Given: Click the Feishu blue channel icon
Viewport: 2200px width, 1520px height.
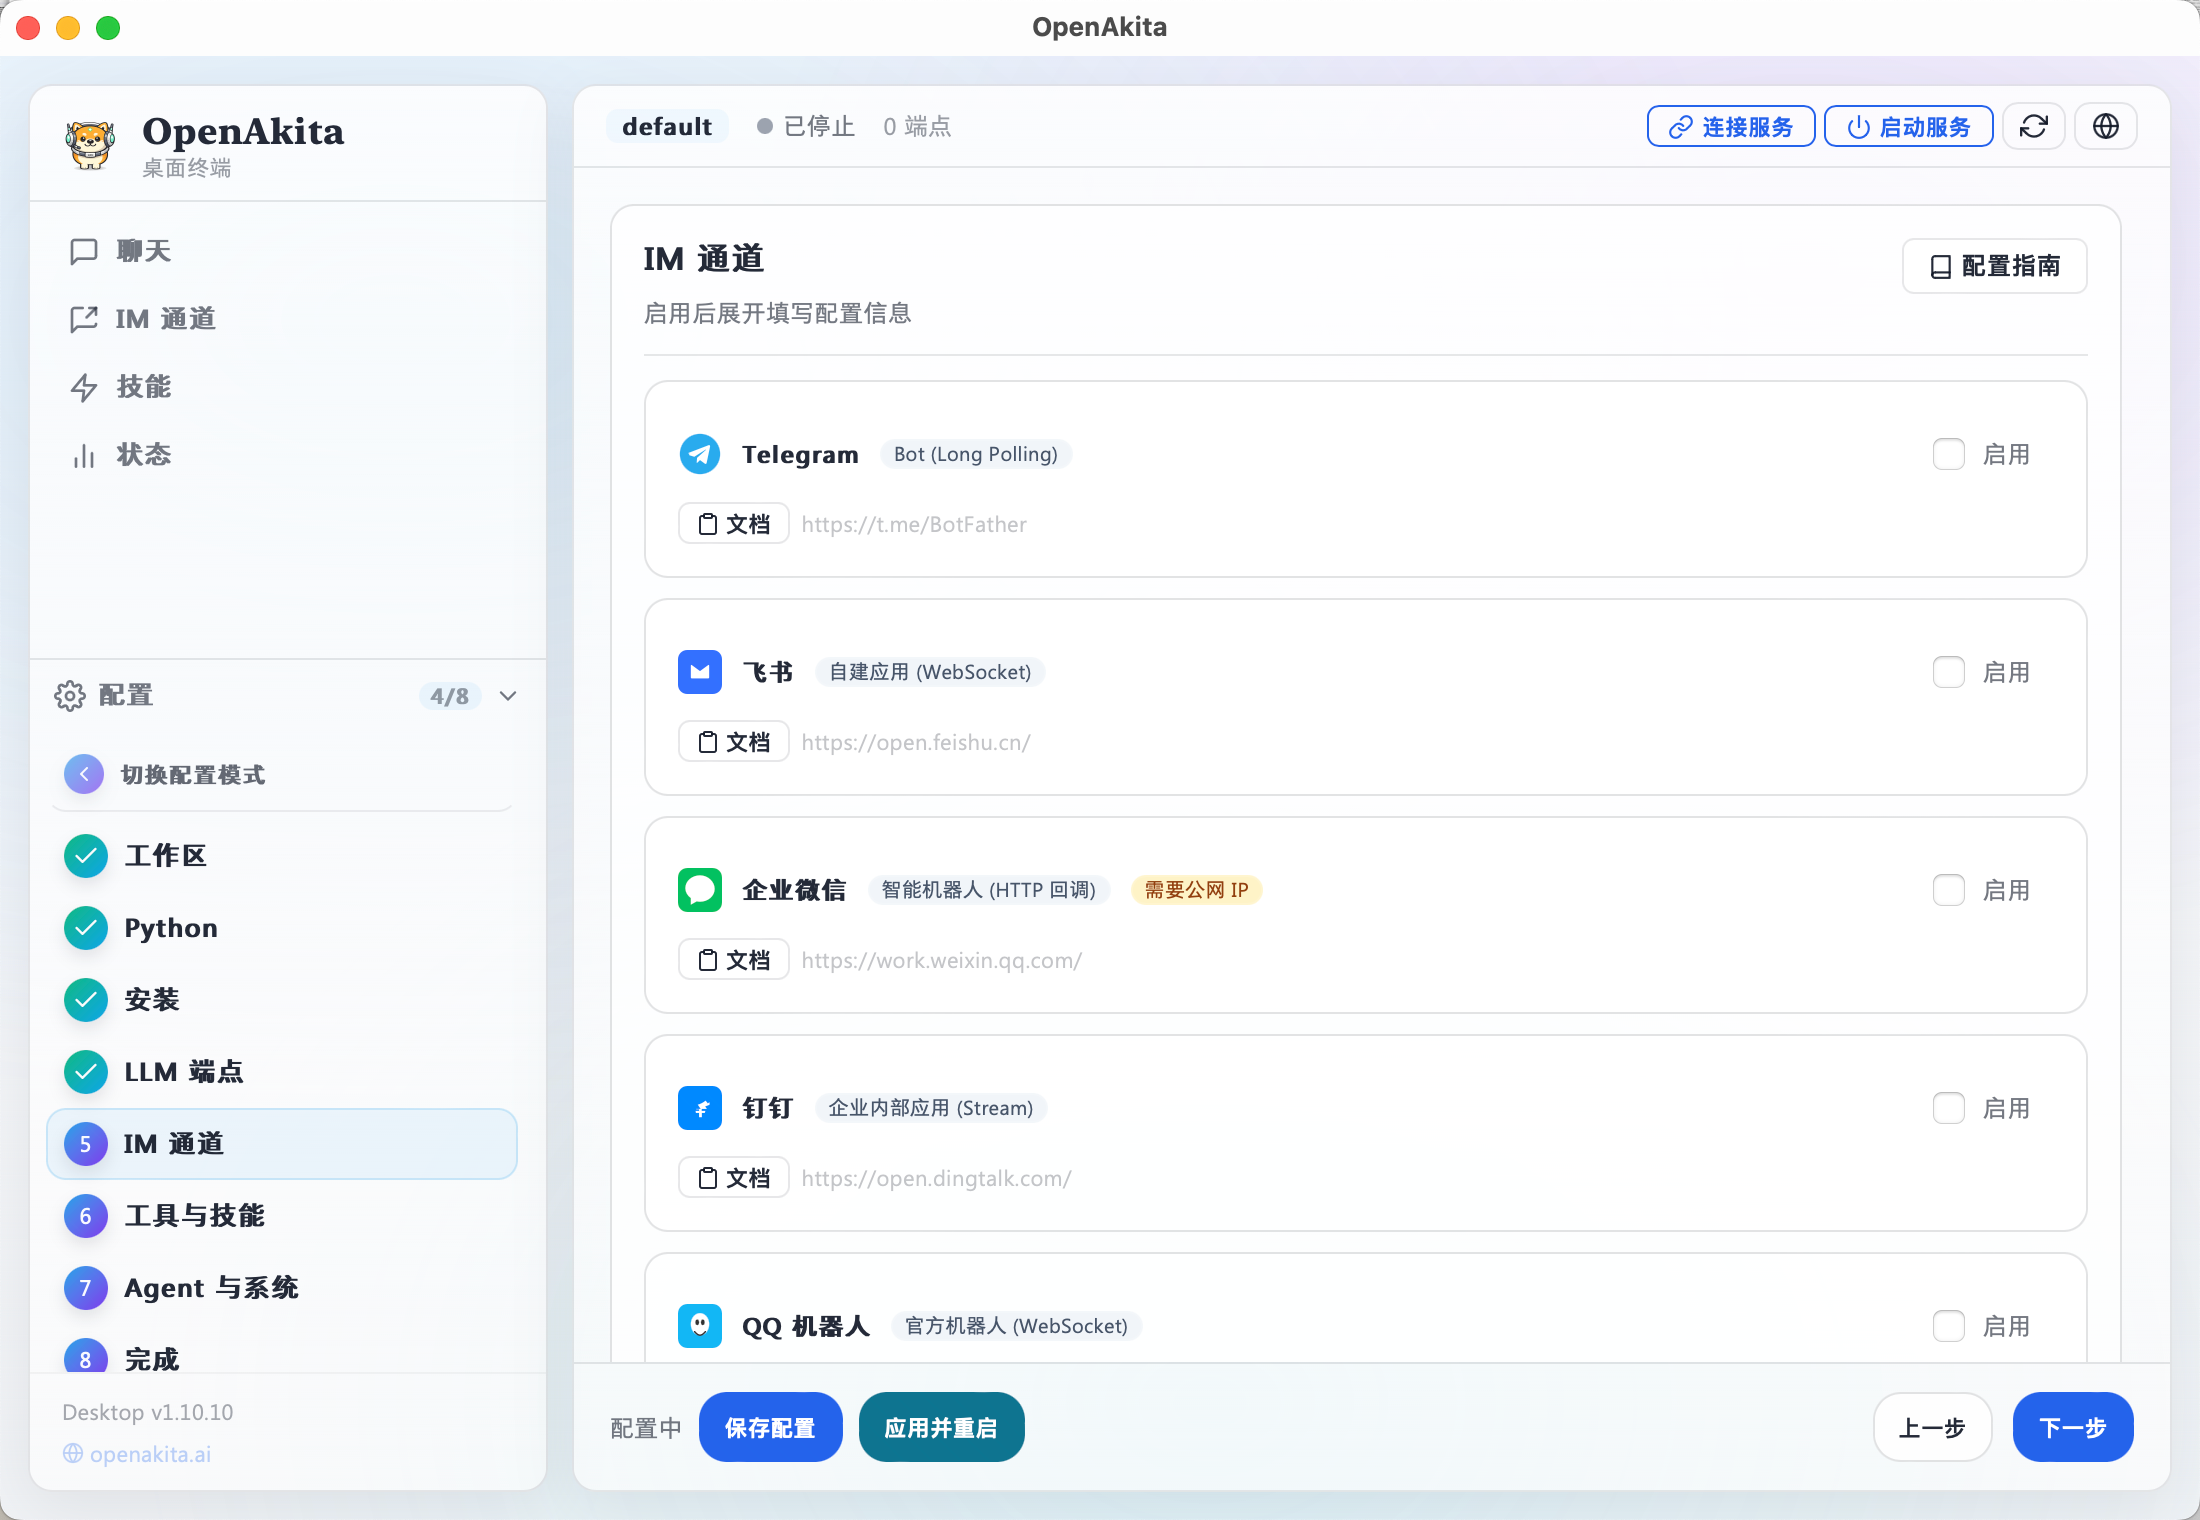Looking at the screenshot, I should pos(699,672).
